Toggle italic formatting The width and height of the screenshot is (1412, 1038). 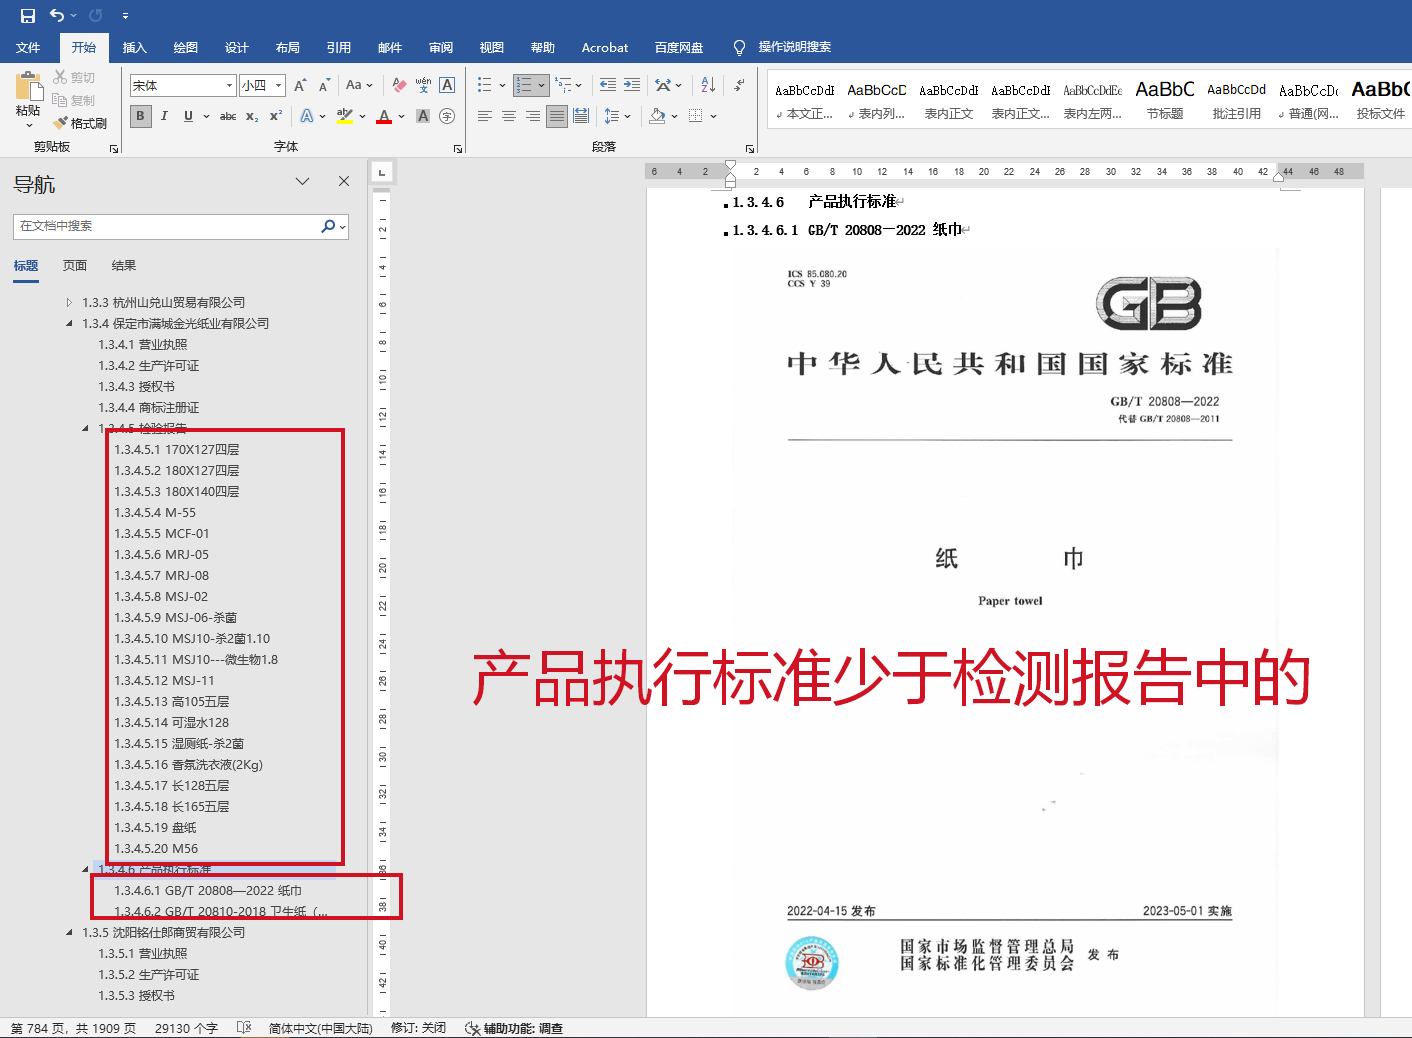coord(164,116)
